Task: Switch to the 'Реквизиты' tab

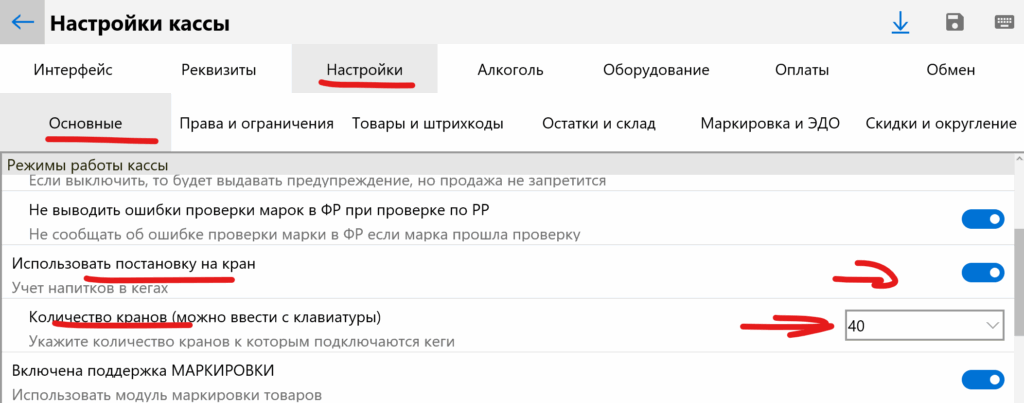Action: (219, 70)
